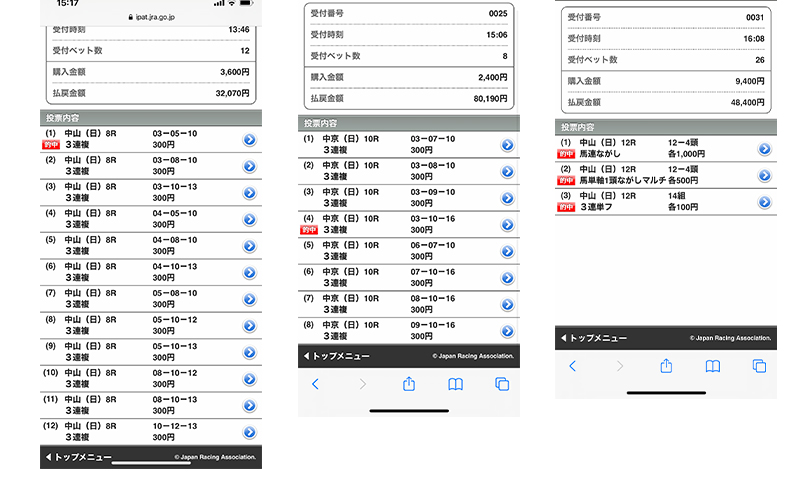Viewport: 800px width, 480px height.
Task: Open bookmarks icon in middle screenshot
Action: coord(455,384)
